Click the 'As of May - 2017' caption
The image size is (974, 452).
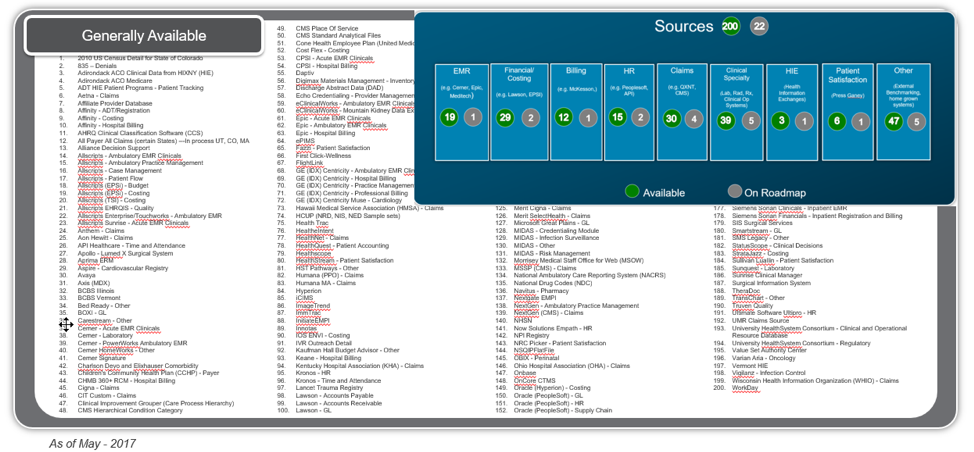[x=92, y=443]
